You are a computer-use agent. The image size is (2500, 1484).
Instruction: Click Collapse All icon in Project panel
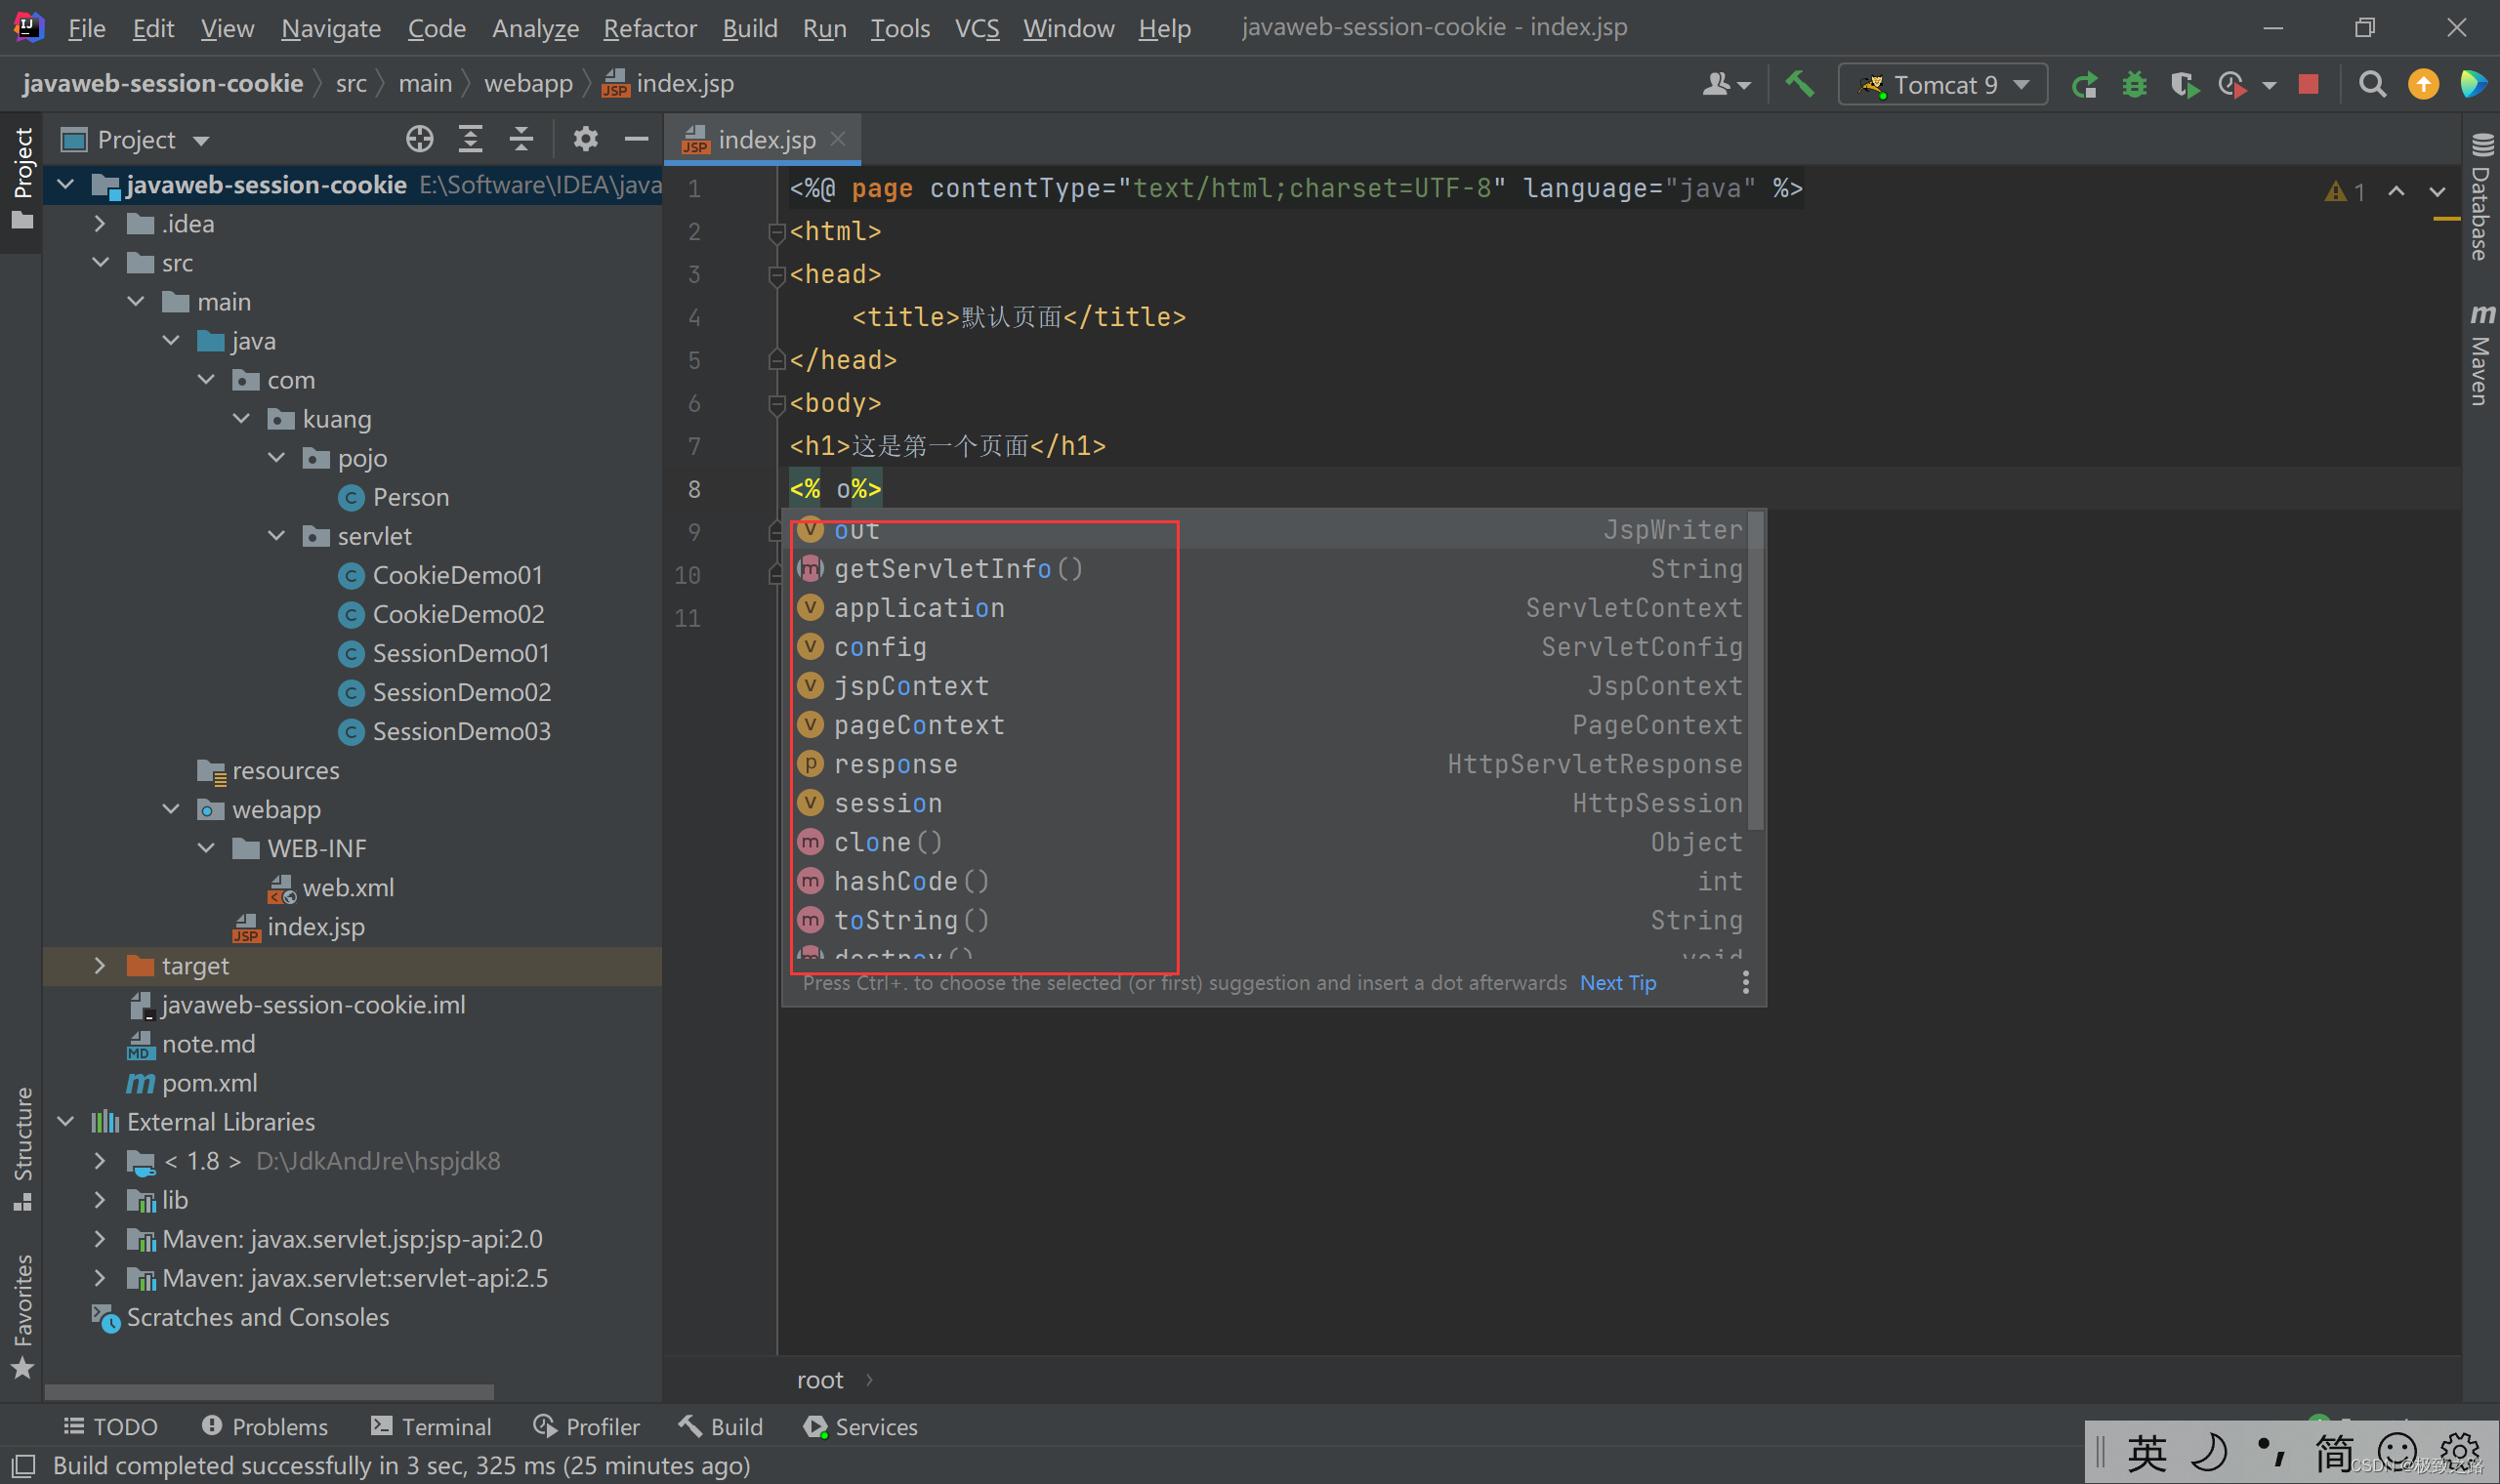(x=521, y=140)
